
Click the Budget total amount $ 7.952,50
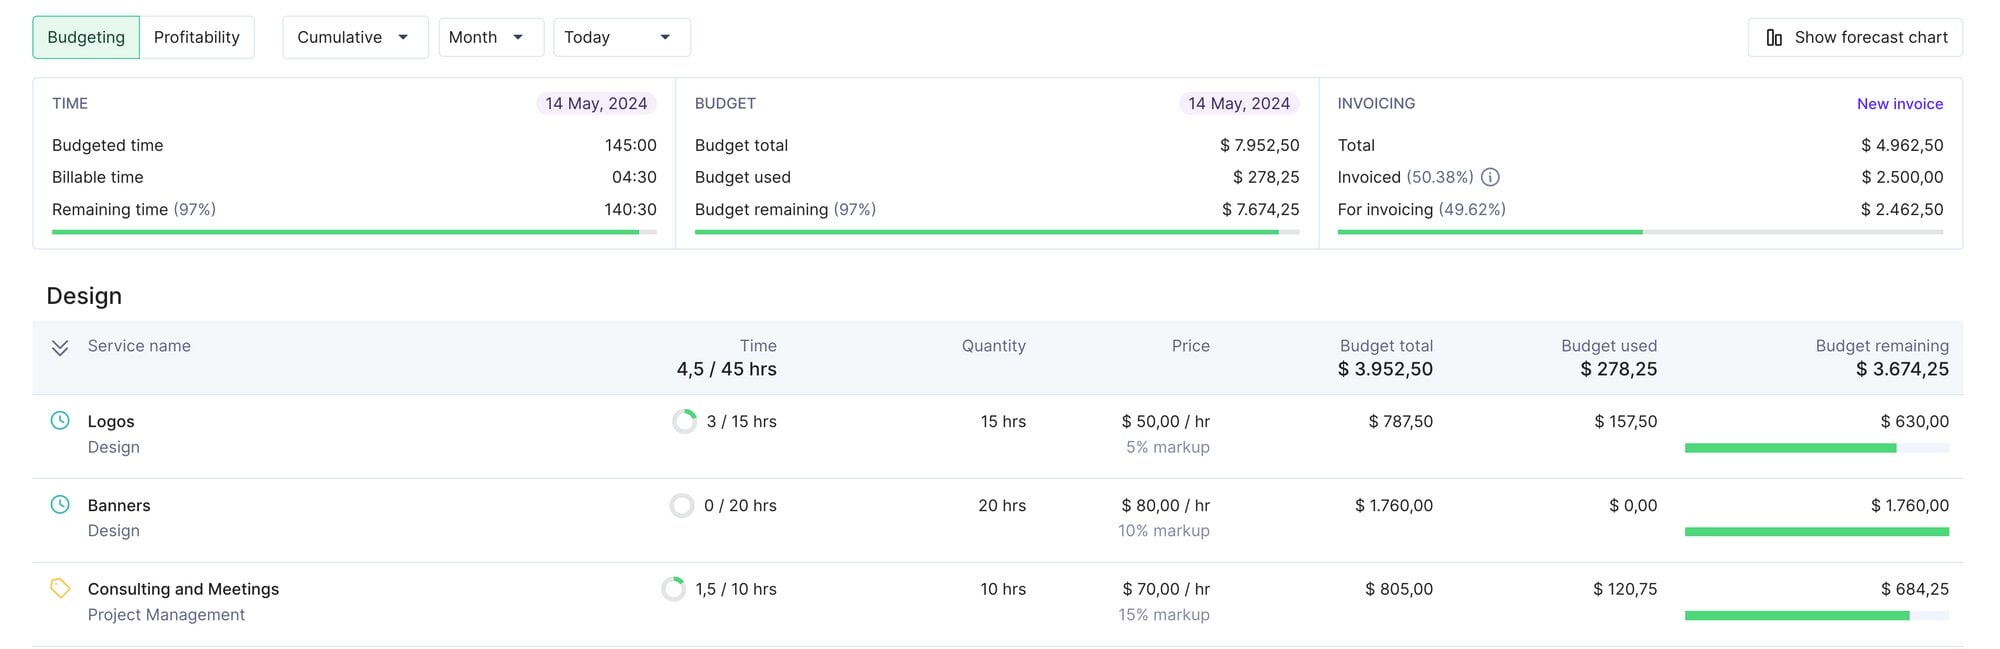click(x=1260, y=145)
